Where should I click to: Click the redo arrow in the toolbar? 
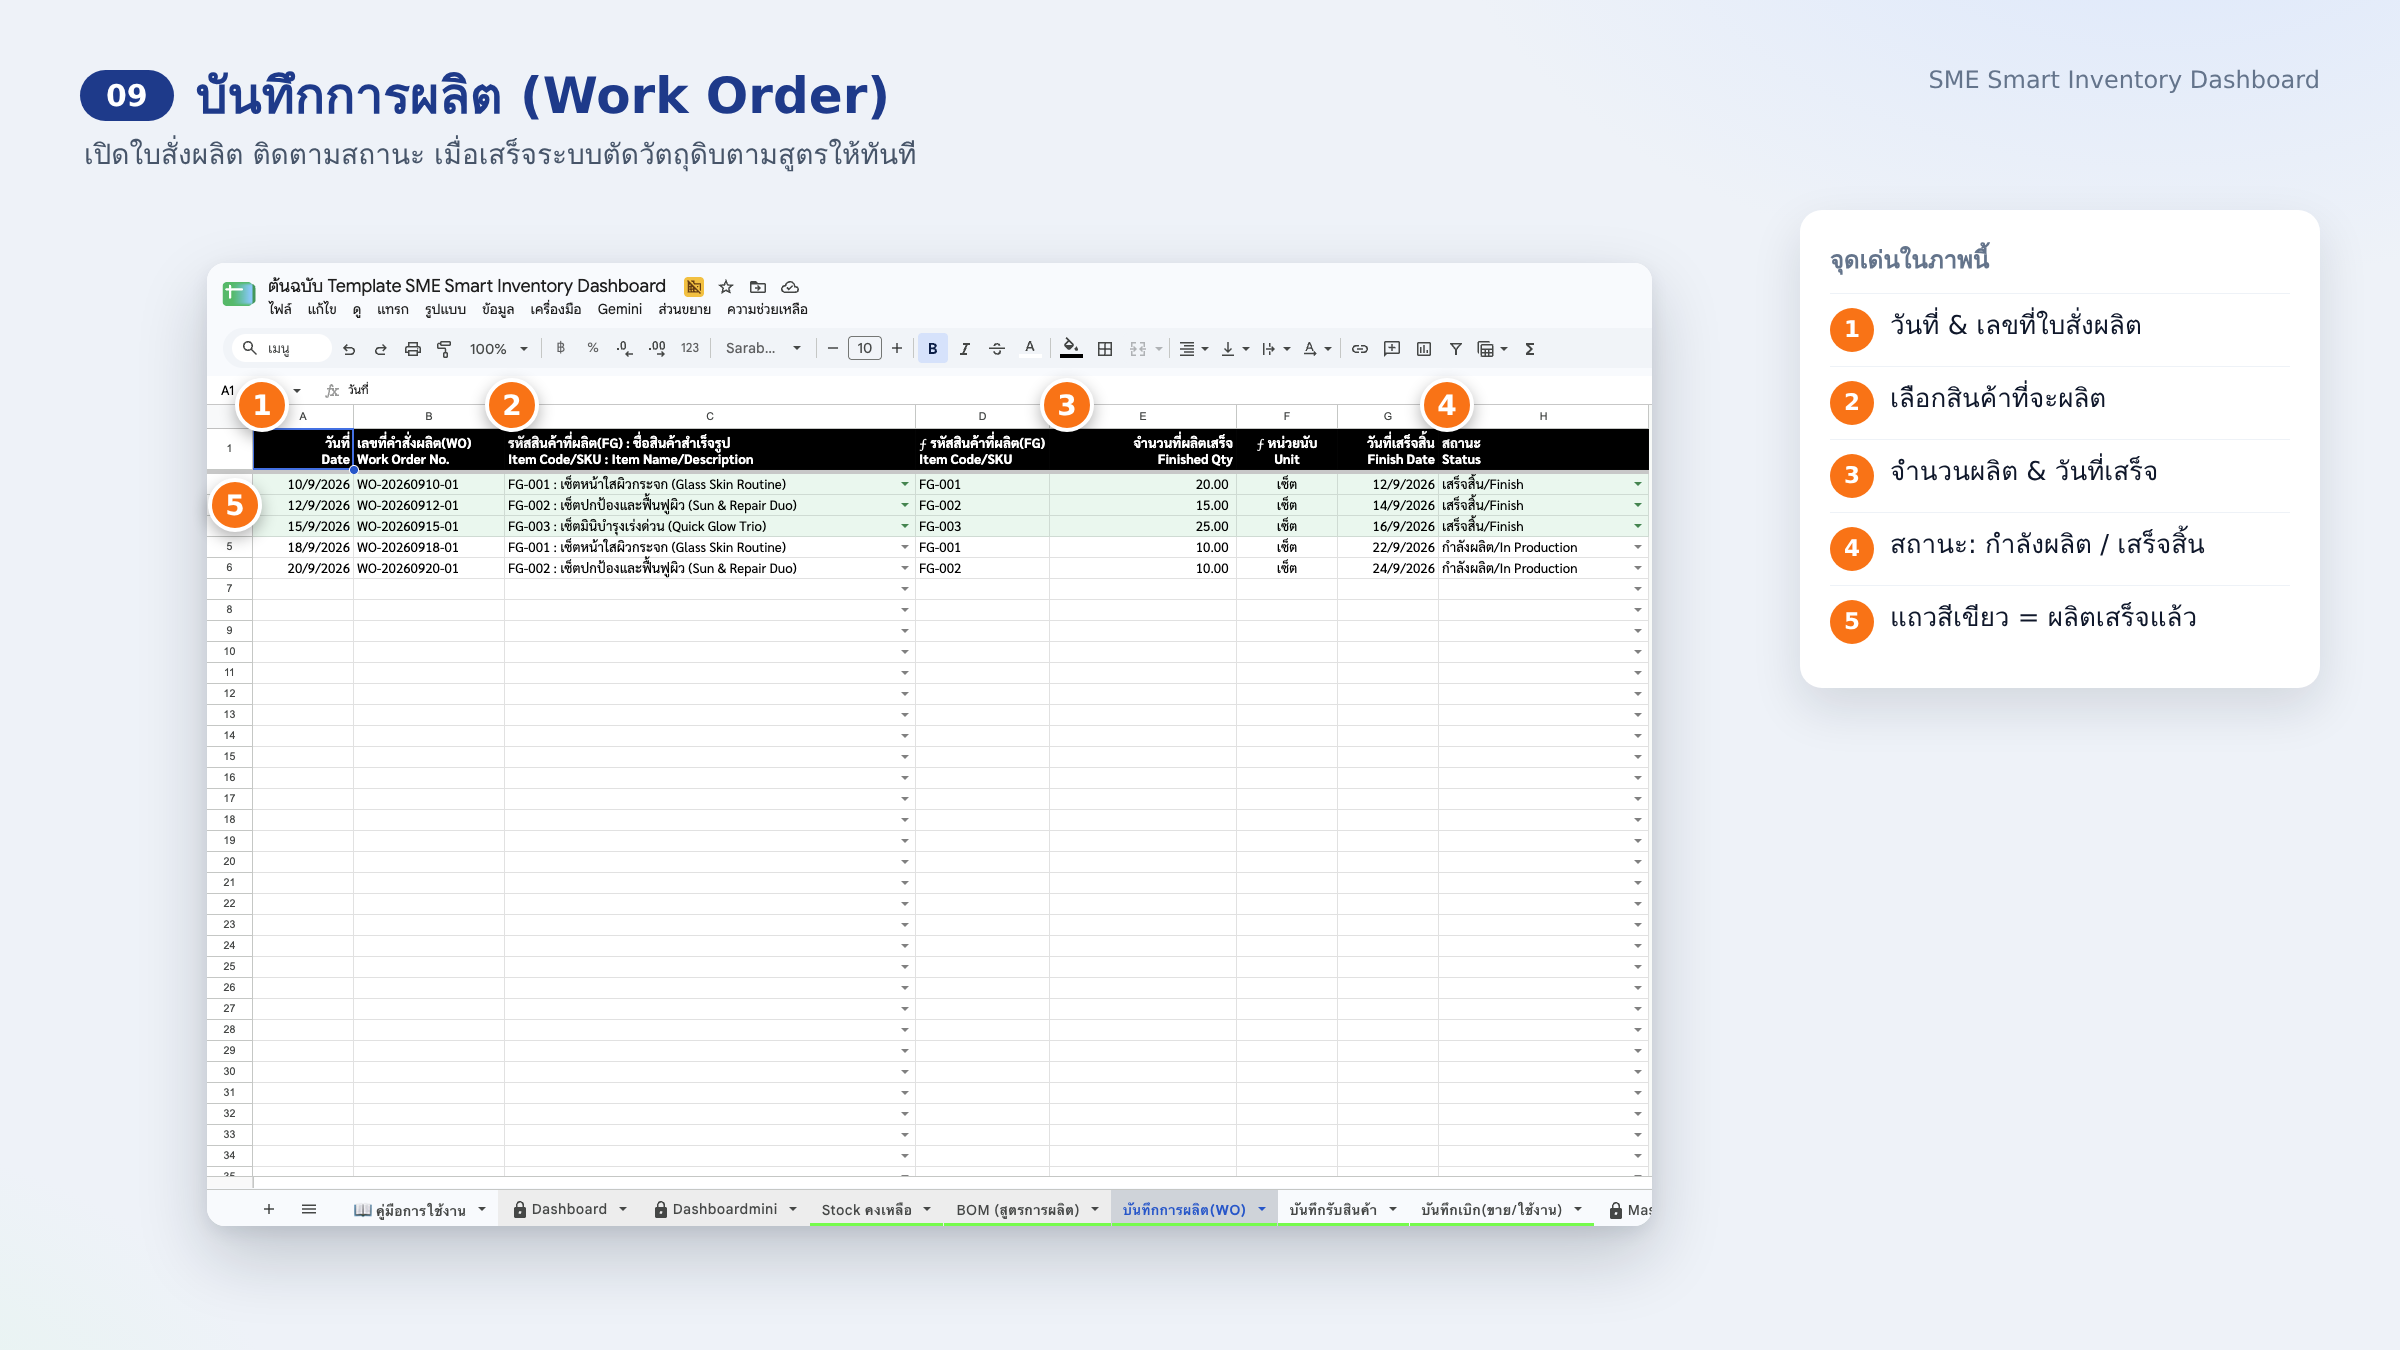381,349
